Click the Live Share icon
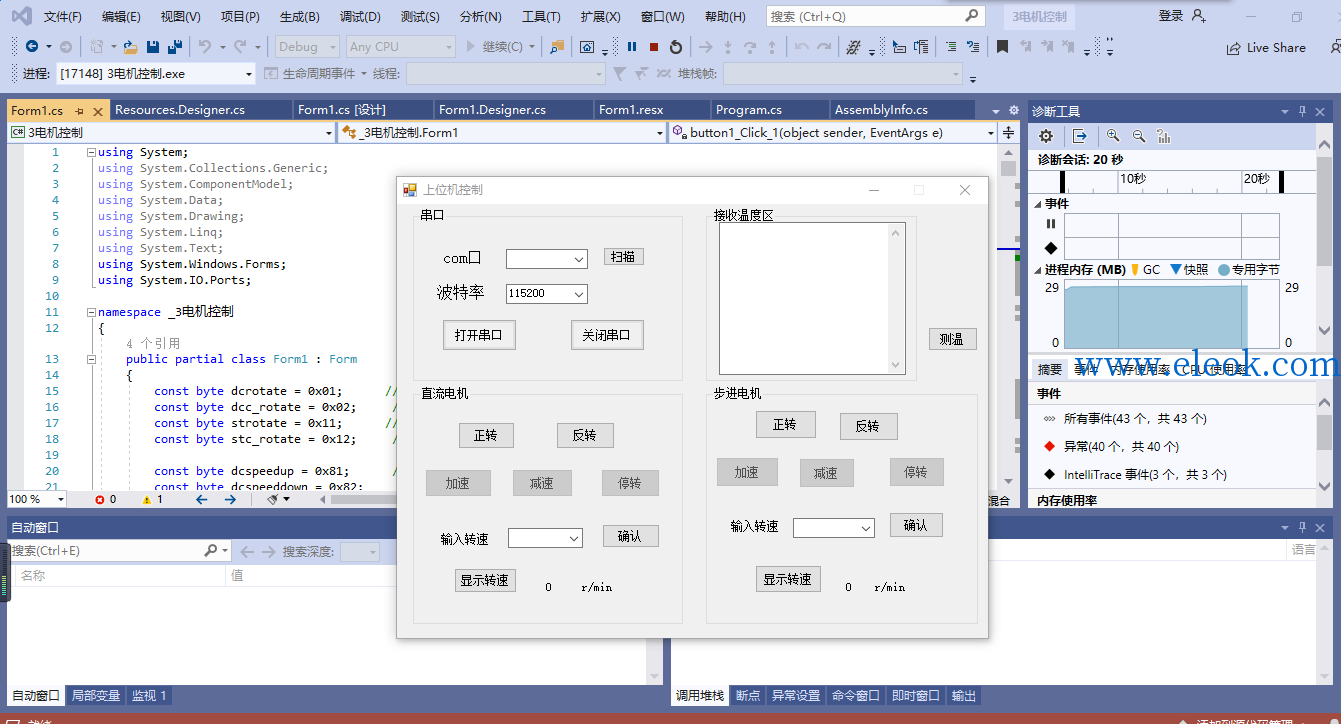This screenshot has width=1341, height=724. coord(1234,48)
